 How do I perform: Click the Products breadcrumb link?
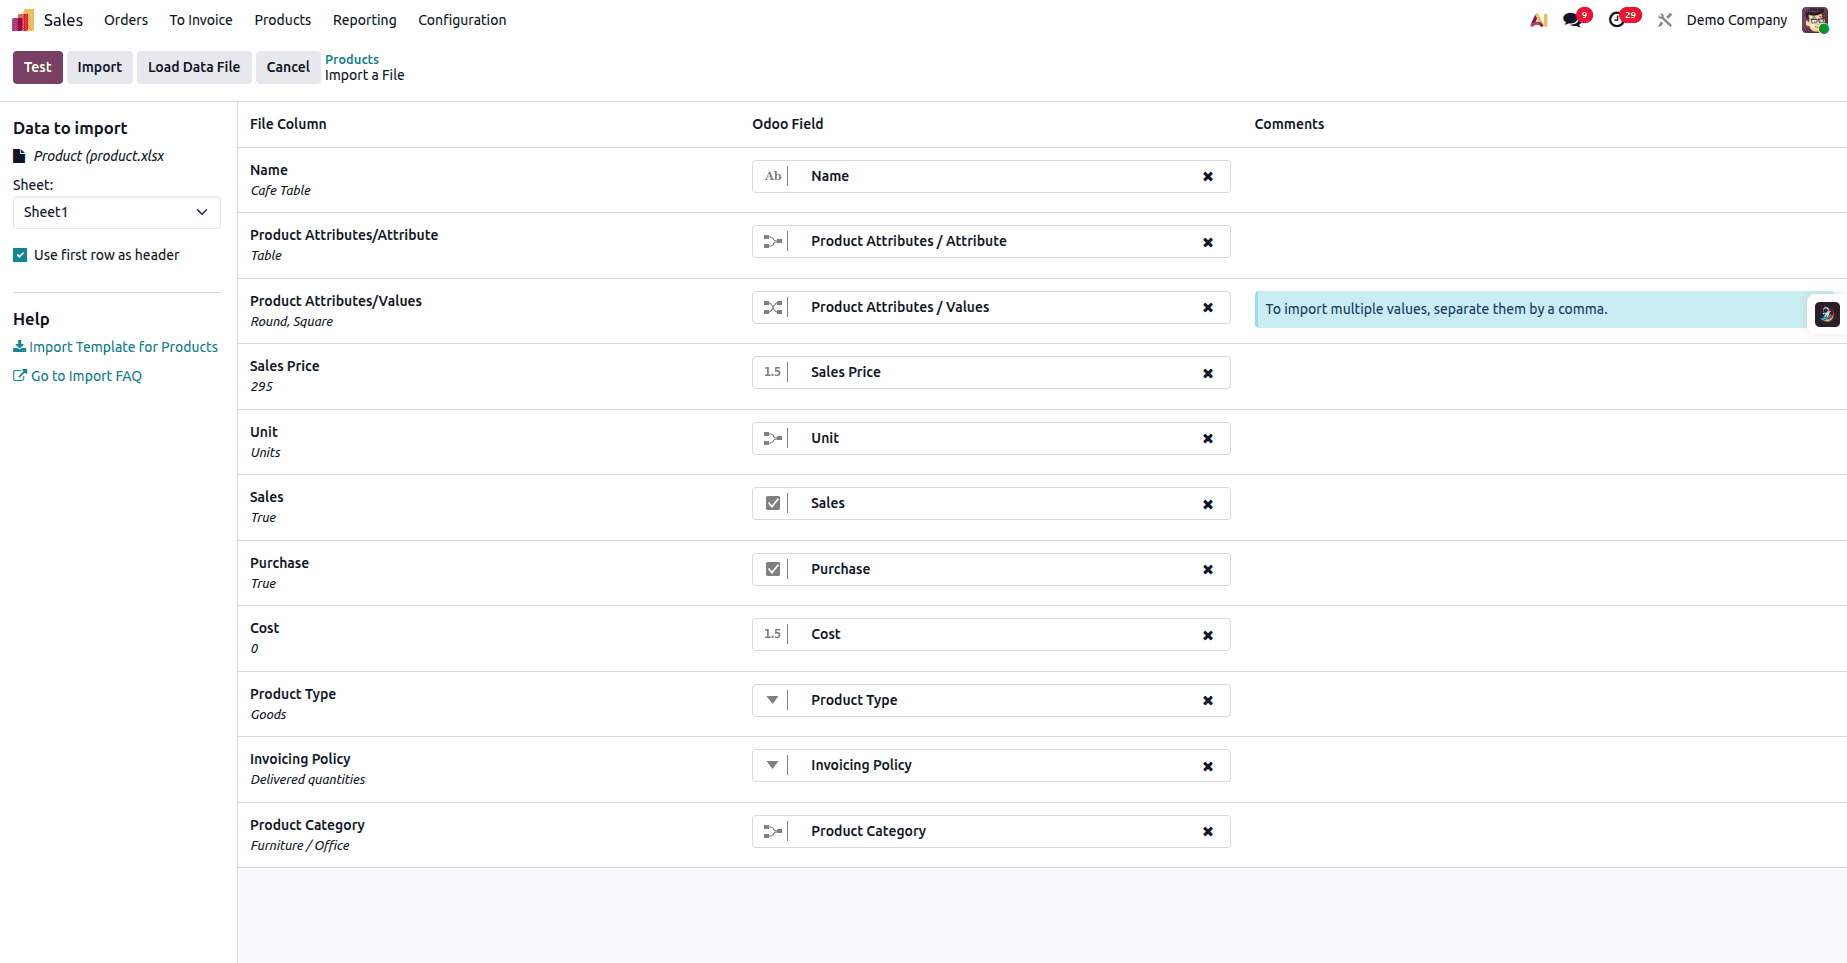tap(352, 59)
